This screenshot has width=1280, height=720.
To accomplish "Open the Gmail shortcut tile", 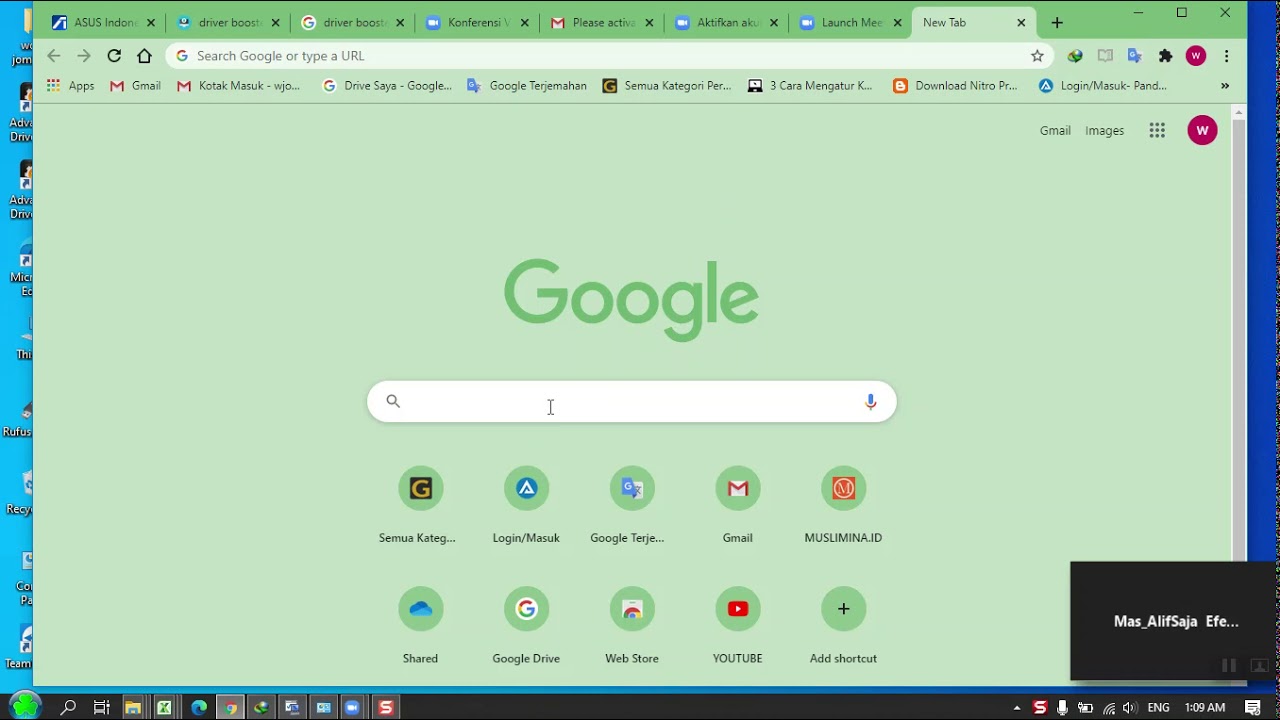I will (x=737, y=505).
